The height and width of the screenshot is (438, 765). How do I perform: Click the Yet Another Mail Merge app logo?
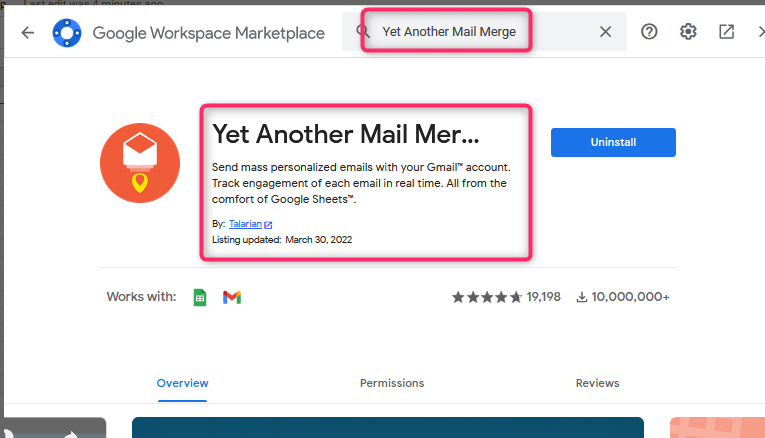(140, 163)
